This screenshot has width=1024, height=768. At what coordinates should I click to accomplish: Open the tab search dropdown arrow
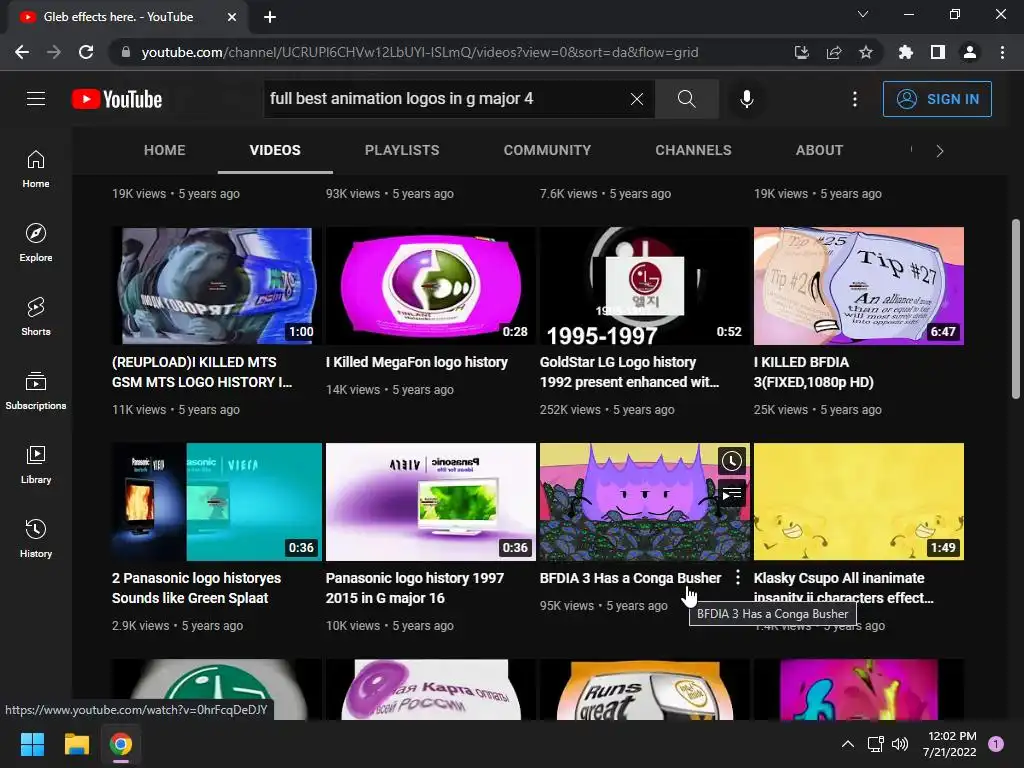pos(863,14)
